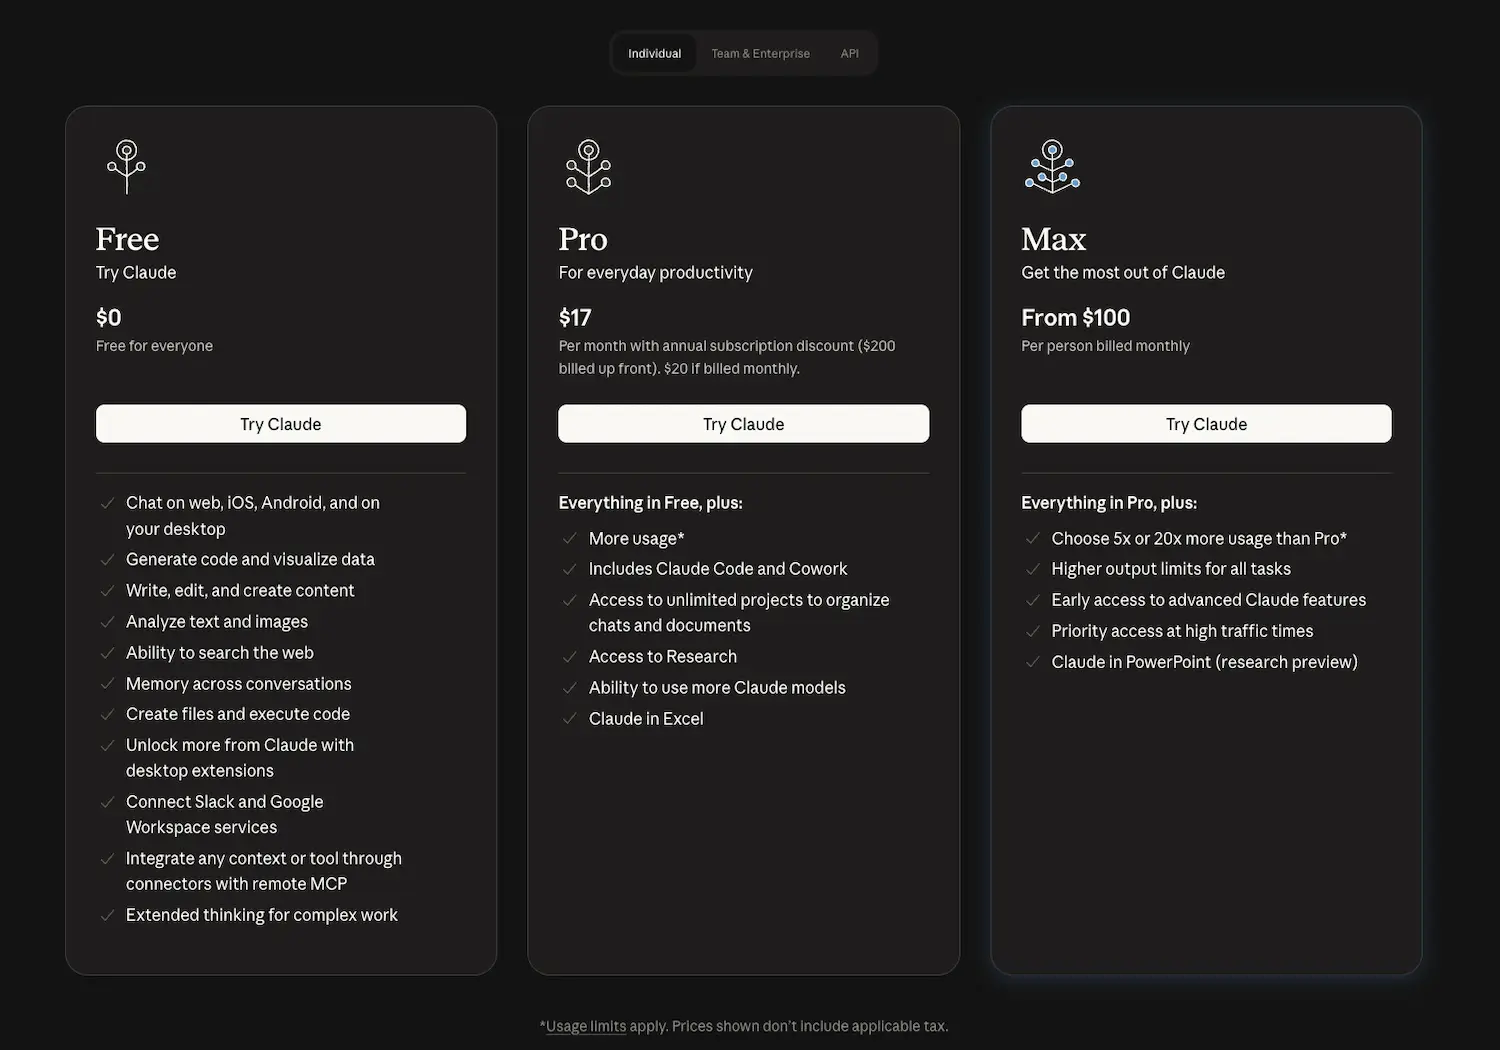
Task: Open the Usage limits footnote link
Action: click(x=586, y=1026)
